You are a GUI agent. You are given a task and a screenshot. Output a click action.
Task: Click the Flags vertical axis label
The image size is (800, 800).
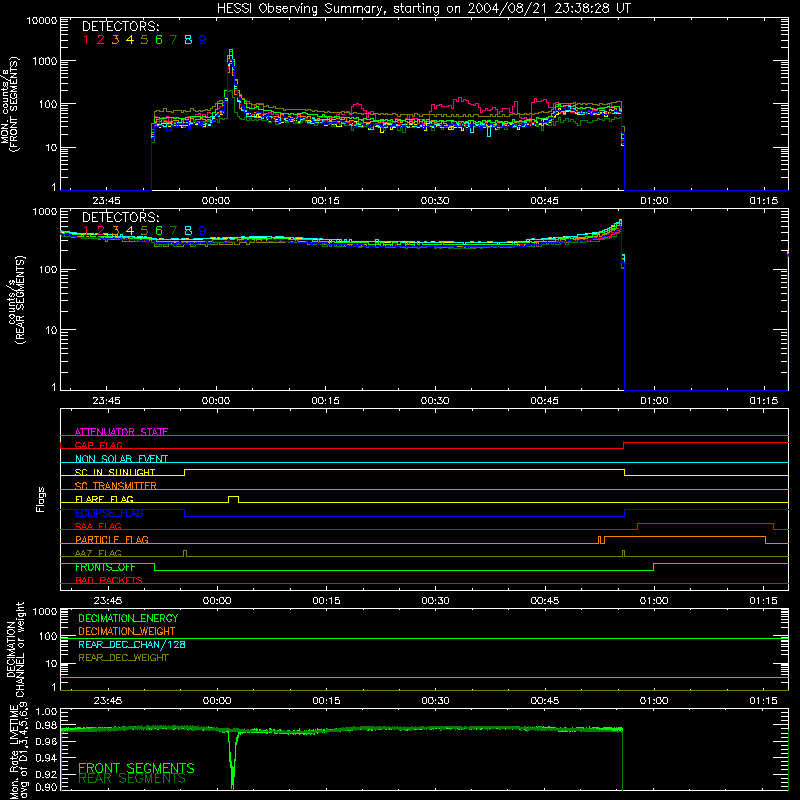(x=40, y=499)
